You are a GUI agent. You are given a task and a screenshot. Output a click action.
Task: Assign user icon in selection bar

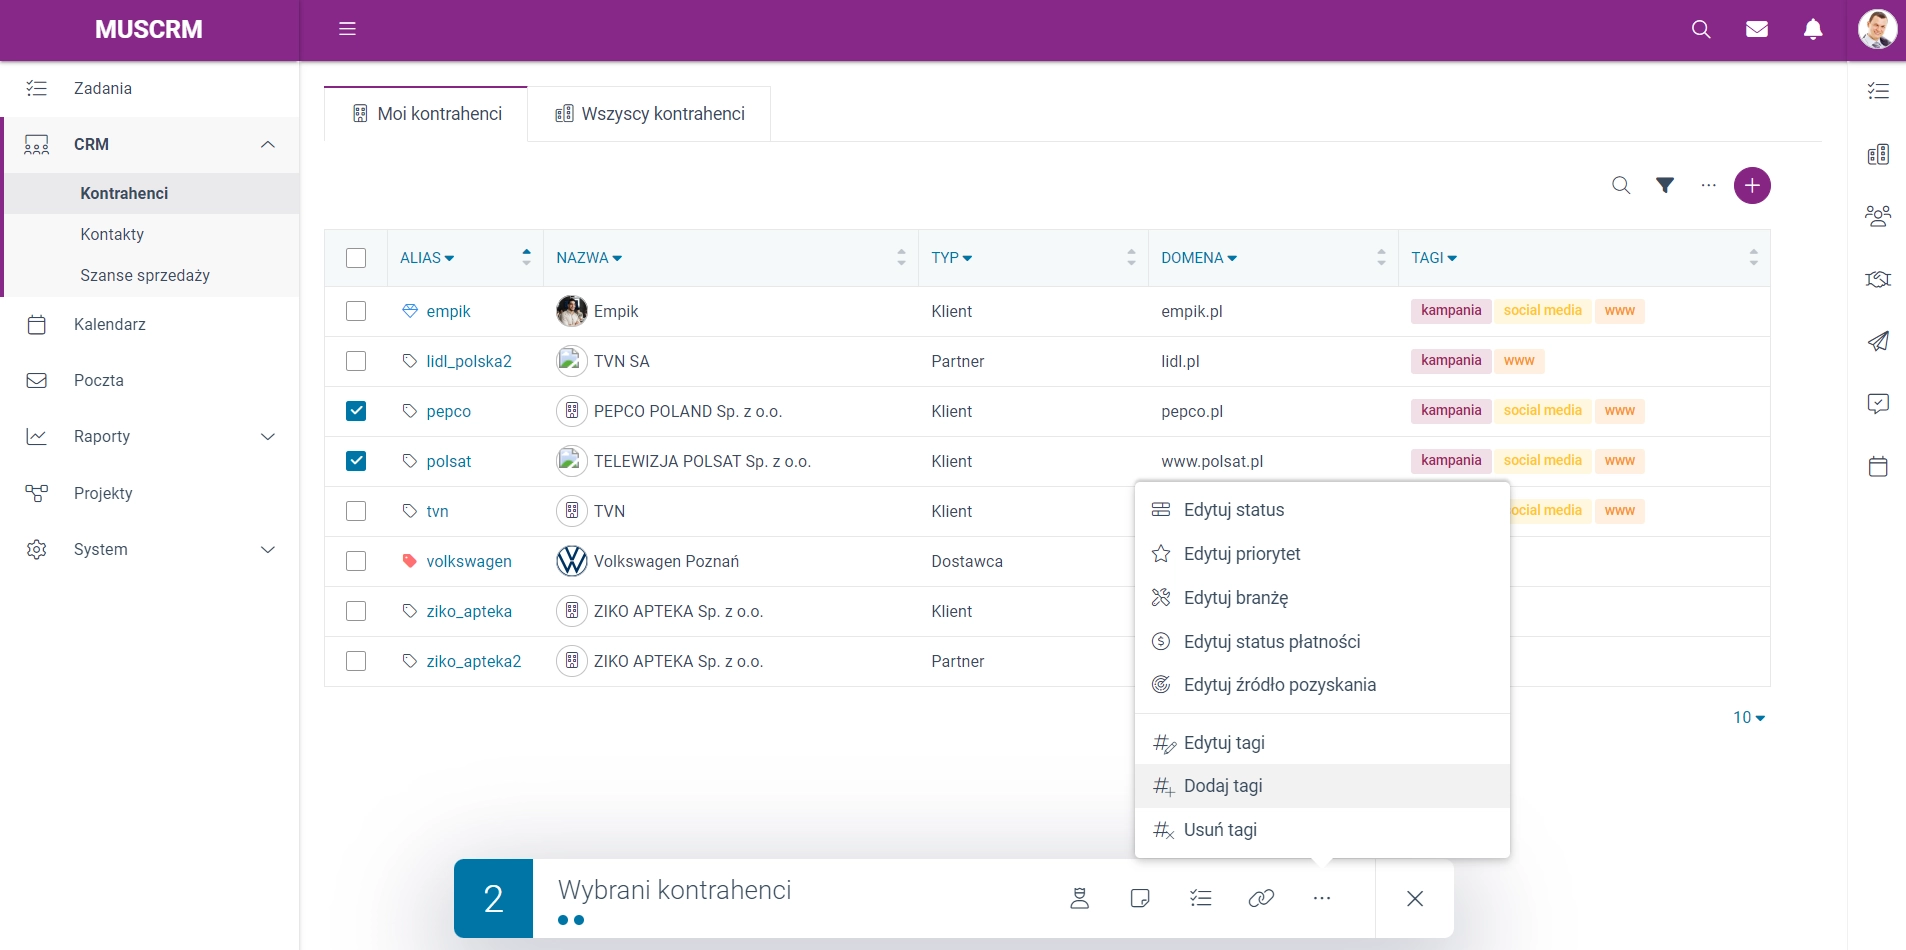coord(1079,898)
